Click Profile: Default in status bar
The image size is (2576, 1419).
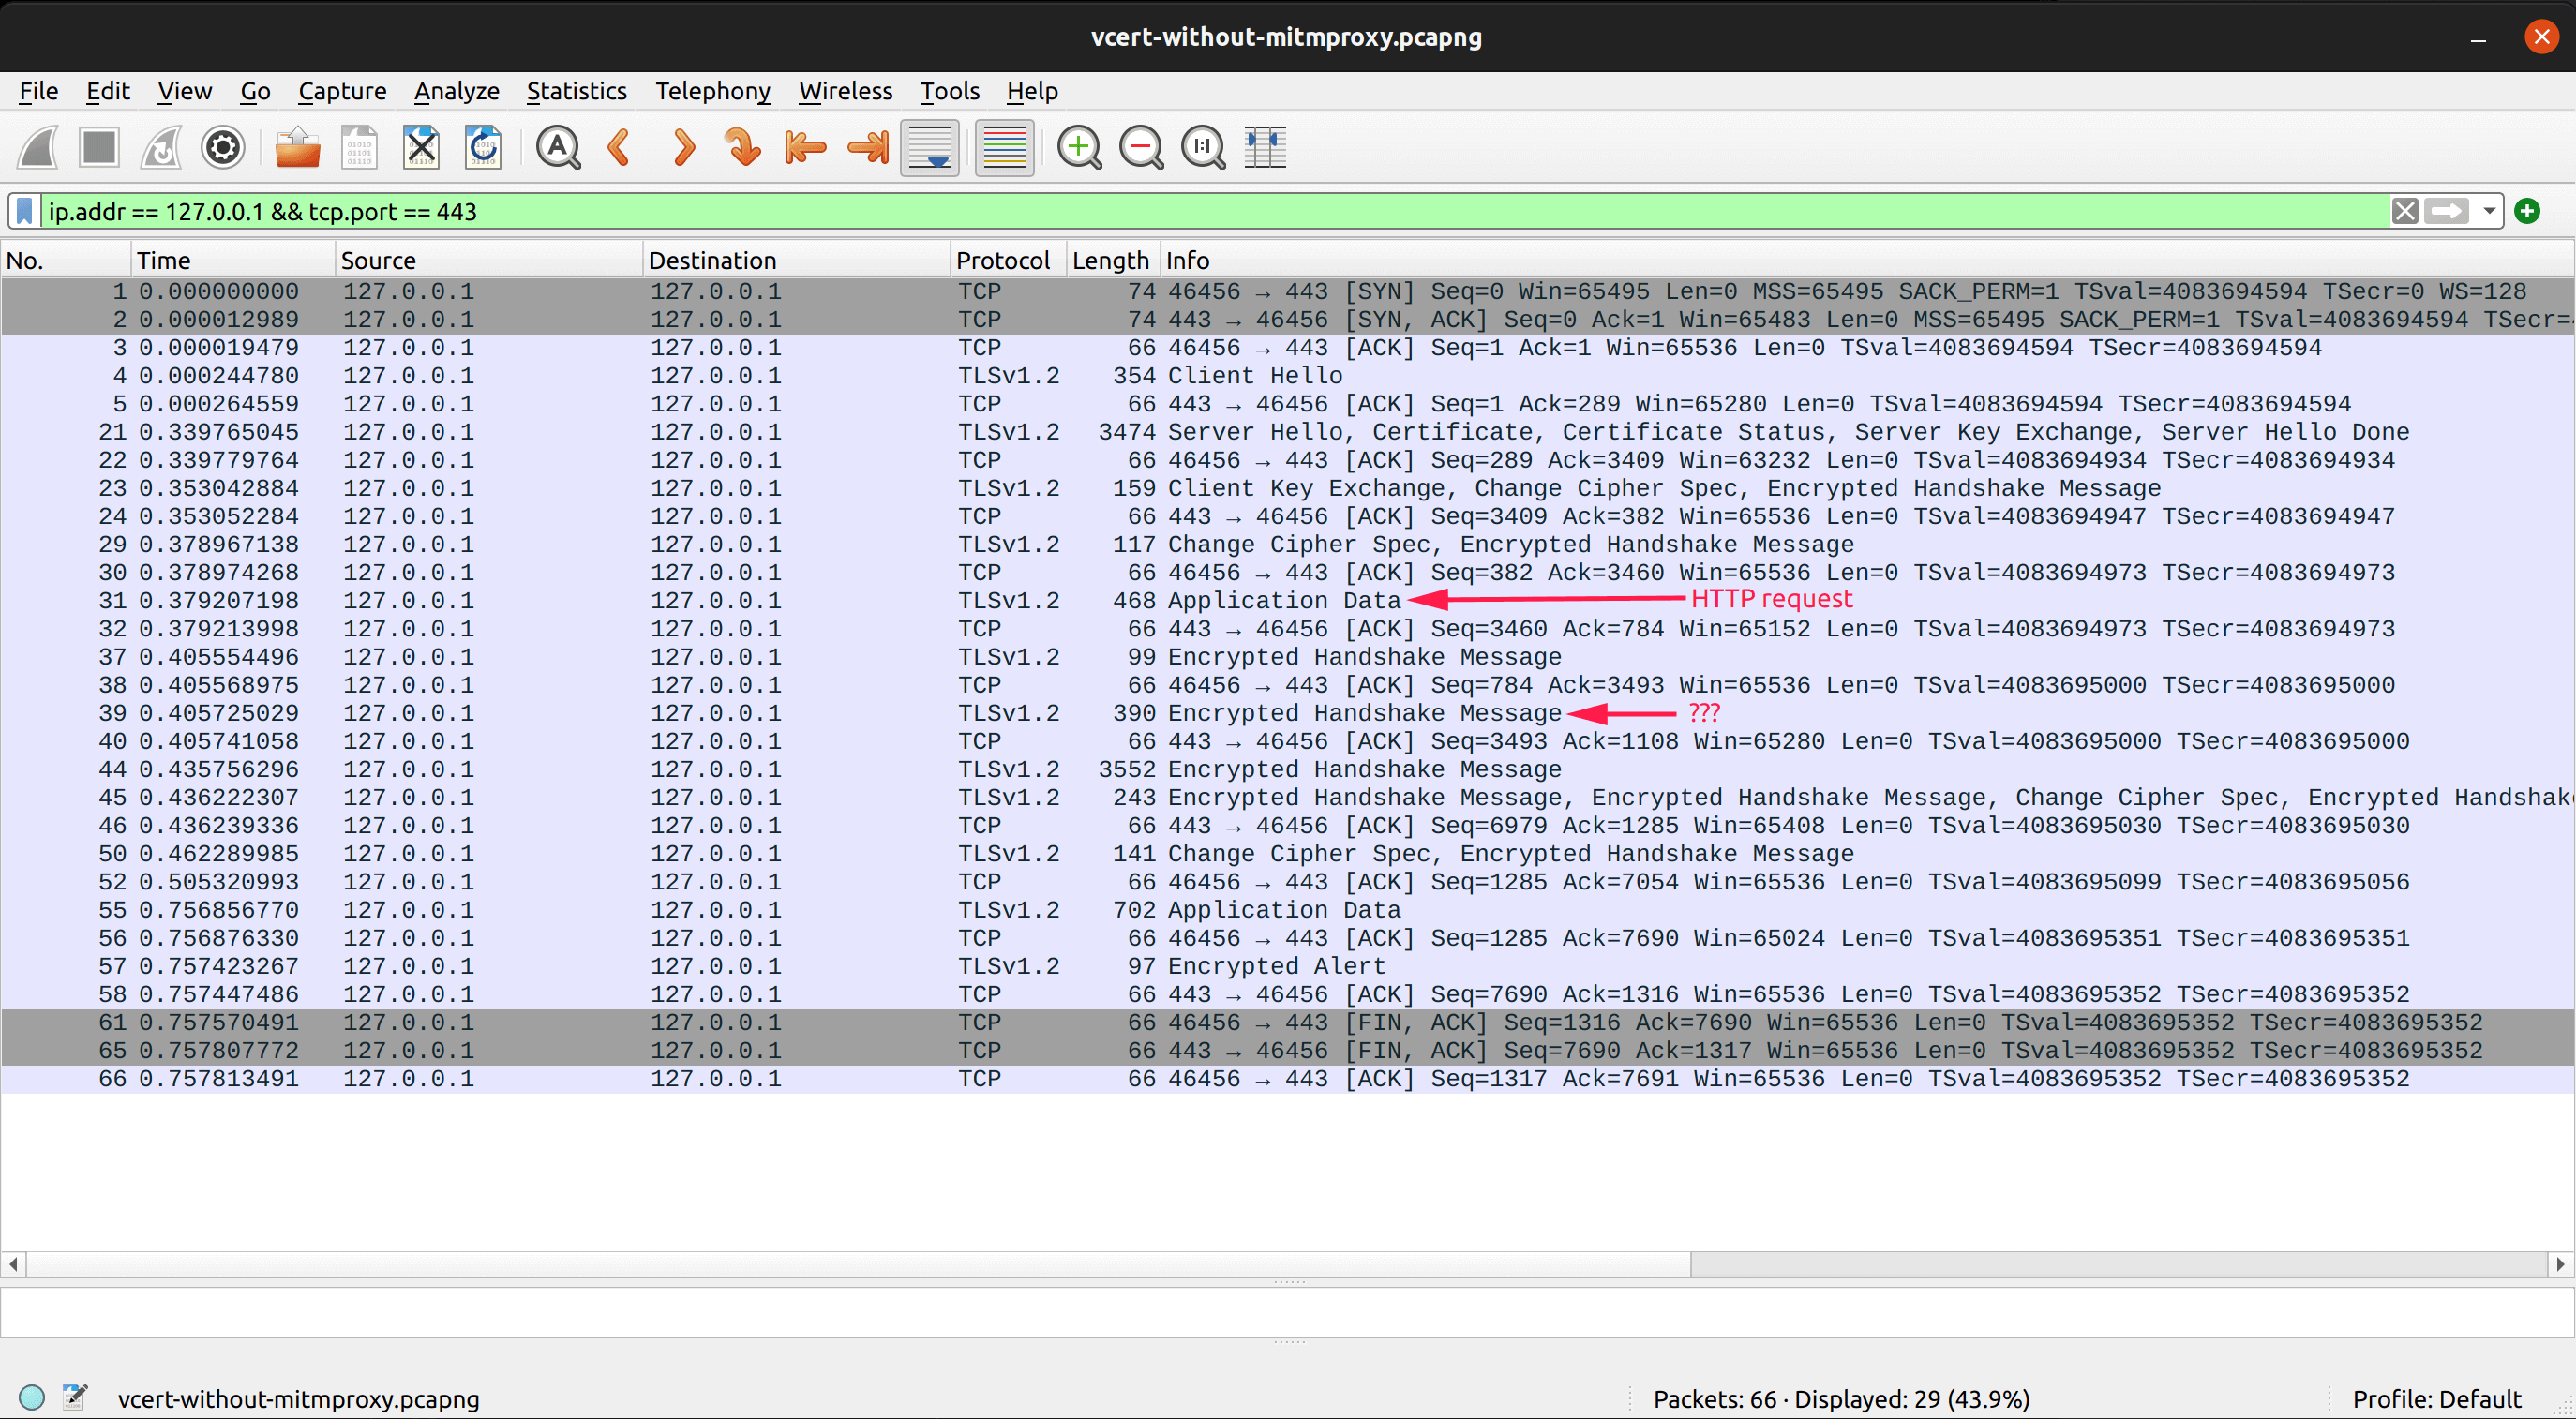point(2436,1398)
